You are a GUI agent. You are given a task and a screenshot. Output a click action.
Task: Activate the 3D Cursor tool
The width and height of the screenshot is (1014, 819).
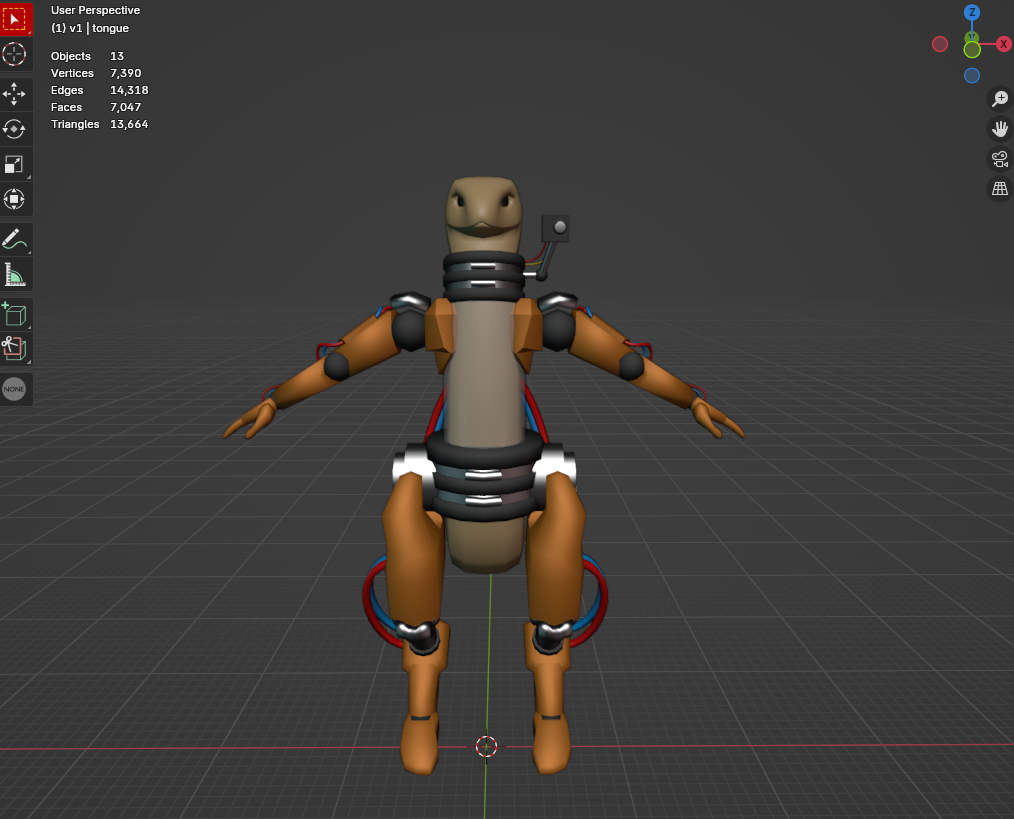[15, 54]
